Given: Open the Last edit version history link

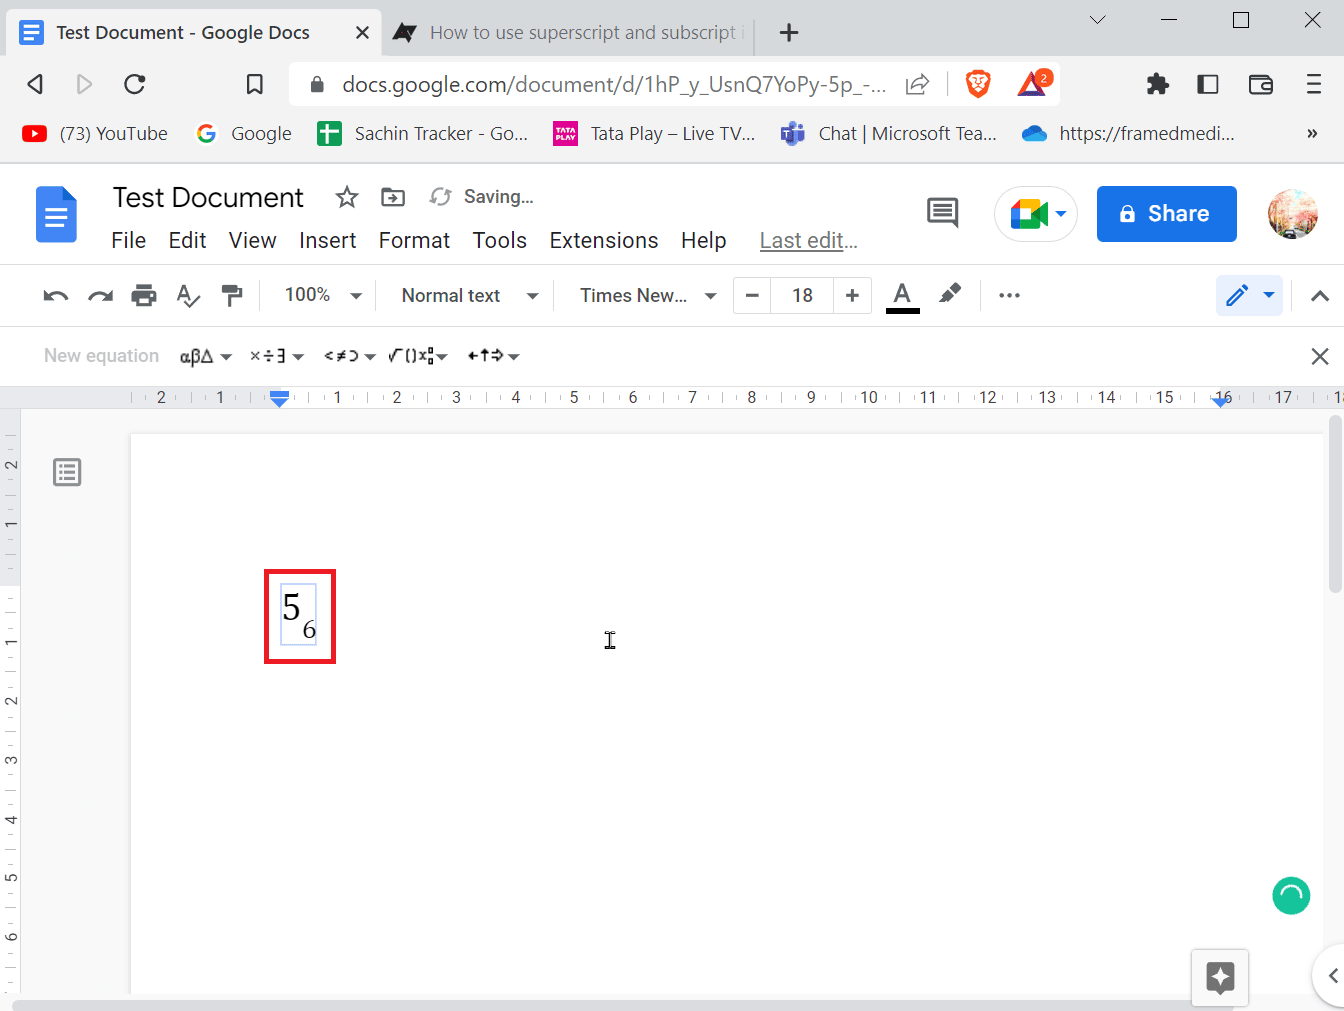Looking at the screenshot, I should [808, 240].
